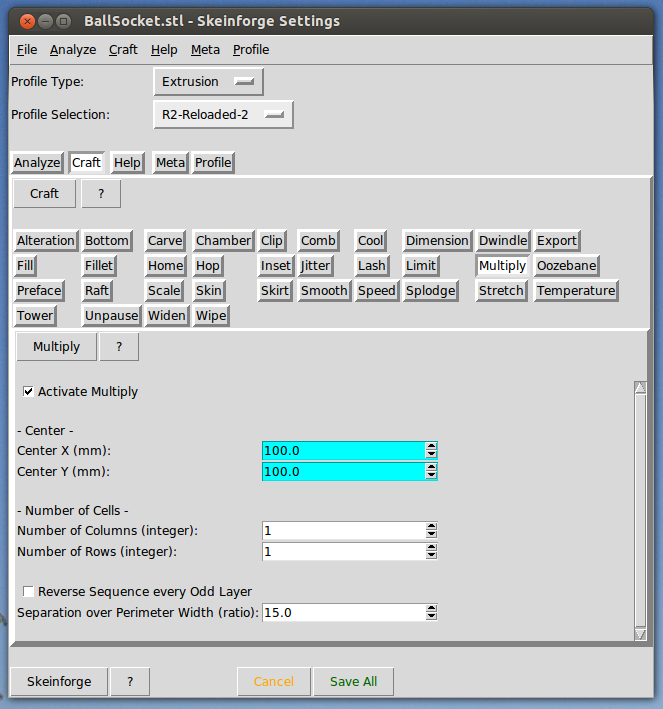Click the Separation over Perimeter Width field
This screenshot has height=709, width=663.
(x=350, y=613)
